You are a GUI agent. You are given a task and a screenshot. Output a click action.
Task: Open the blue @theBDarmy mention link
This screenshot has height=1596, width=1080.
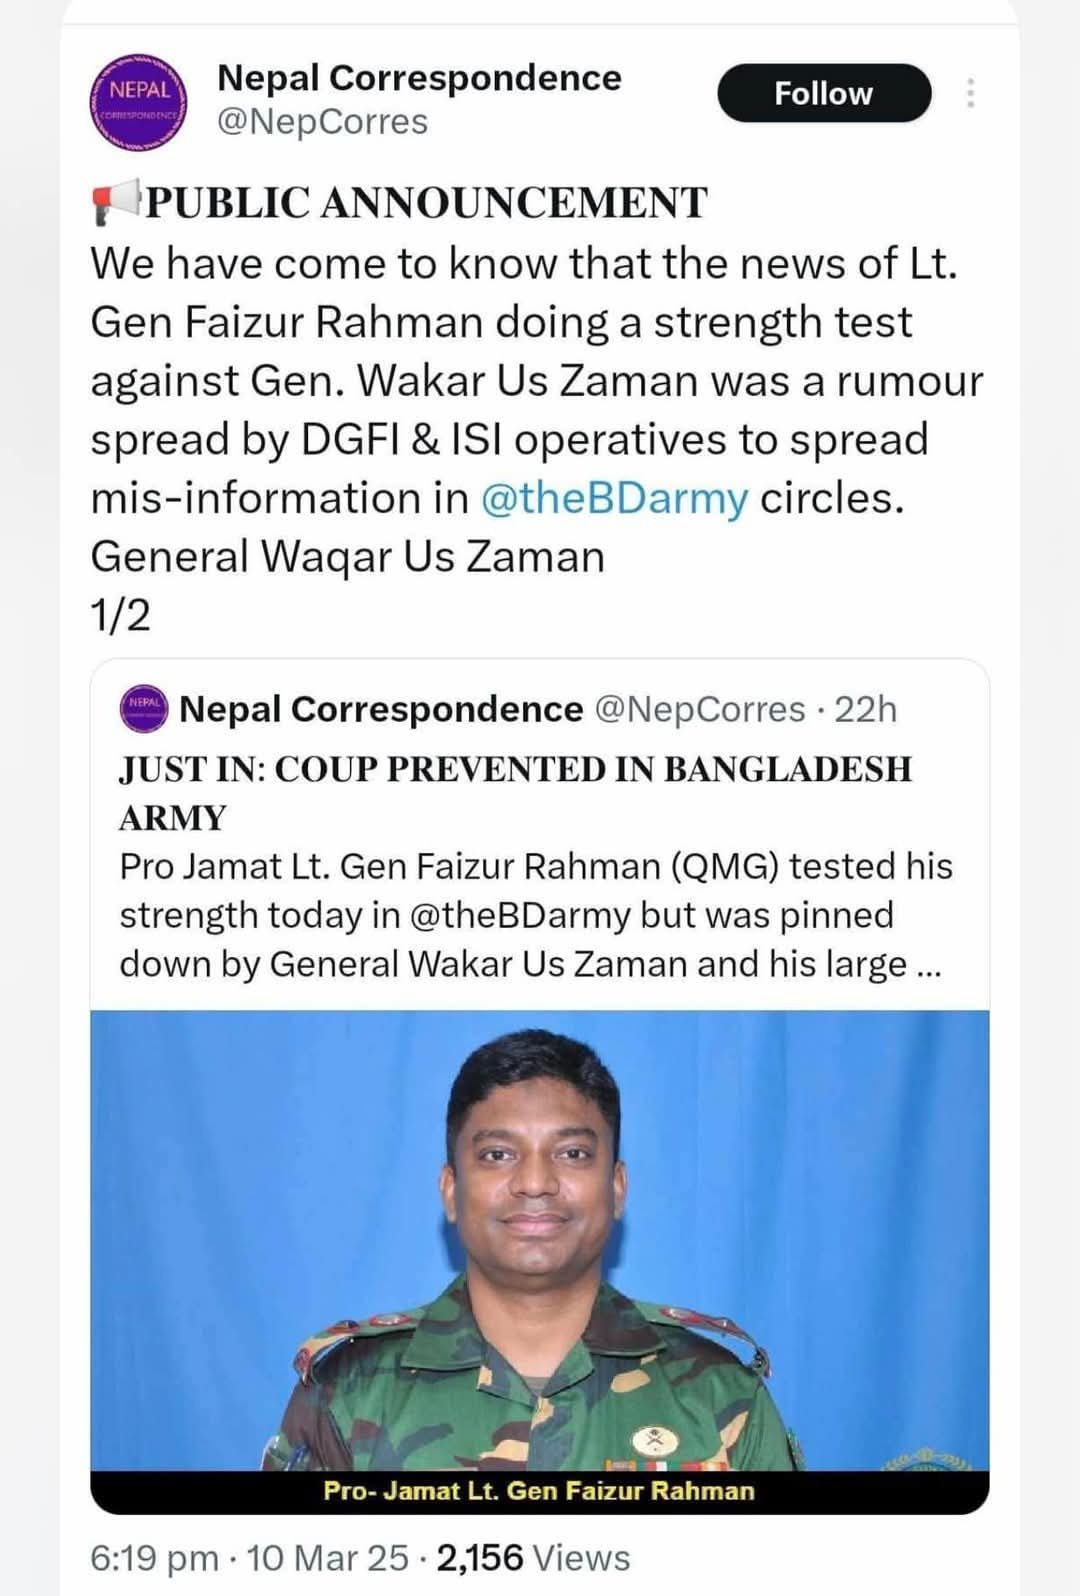click(x=614, y=498)
